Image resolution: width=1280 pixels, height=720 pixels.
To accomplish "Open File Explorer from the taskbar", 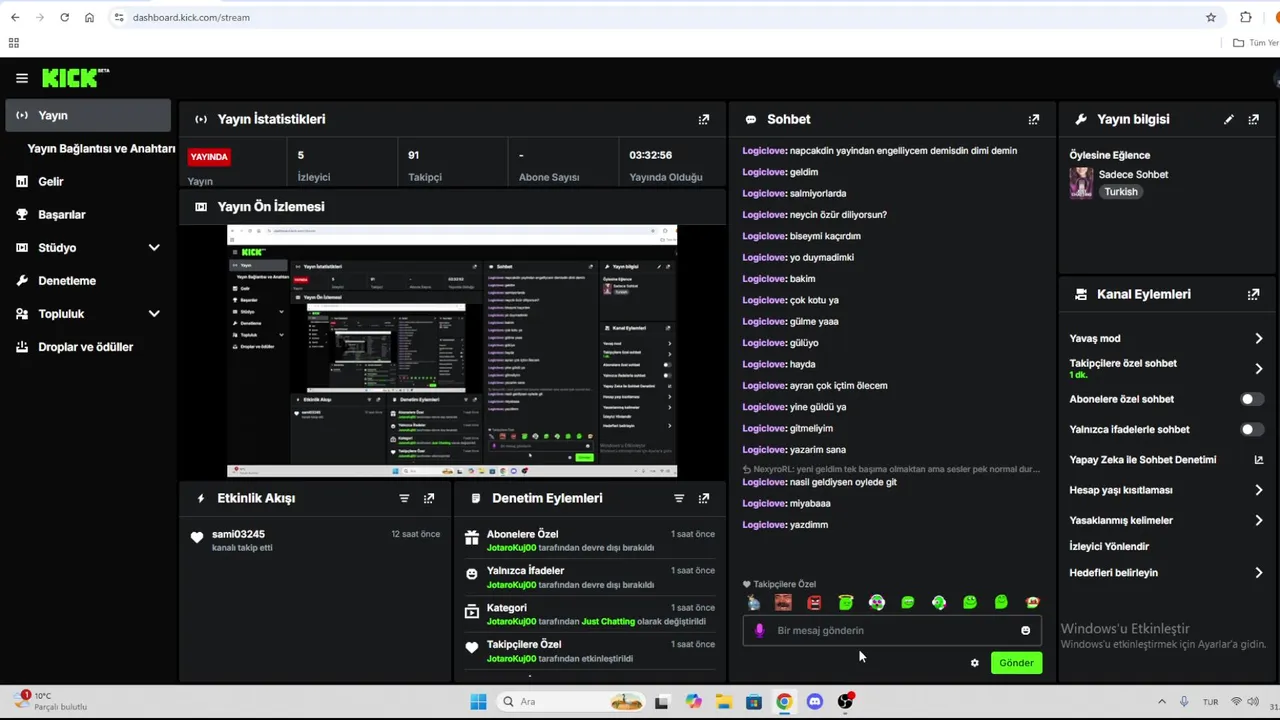I will coord(723,702).
